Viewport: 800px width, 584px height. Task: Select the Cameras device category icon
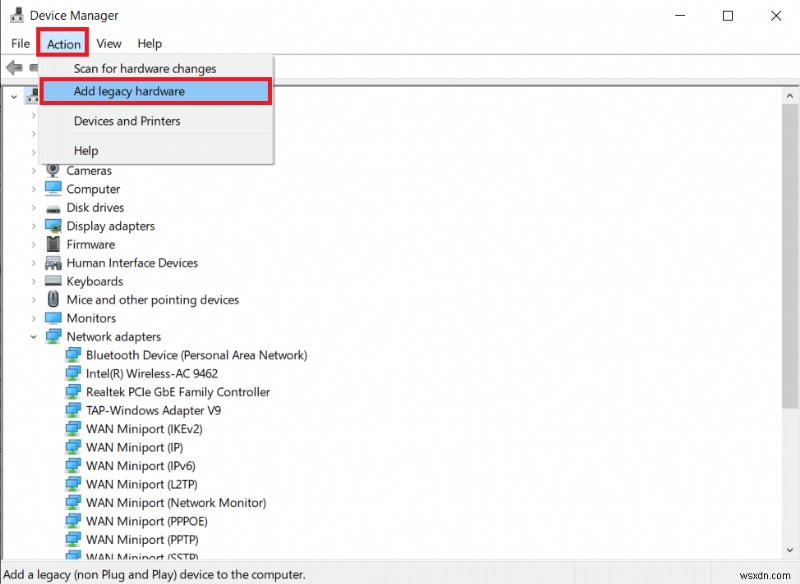[51, 170]
